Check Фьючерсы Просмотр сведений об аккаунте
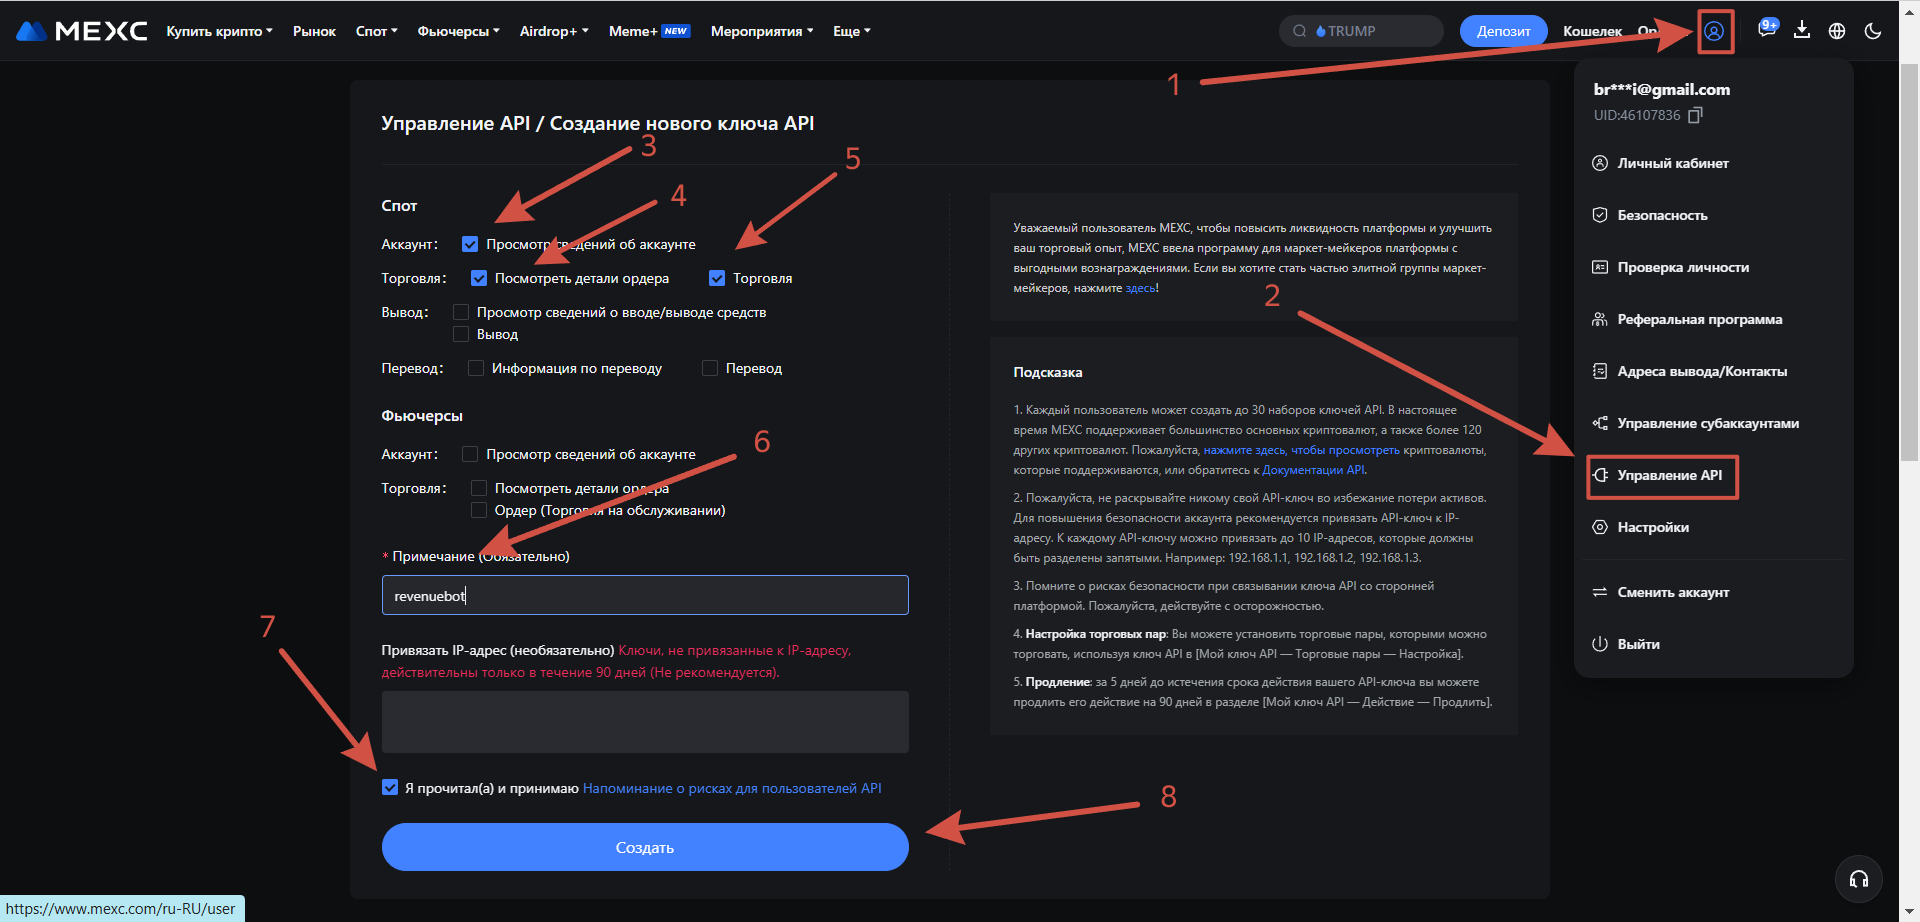1920x922 pixels. click(470, 454)
